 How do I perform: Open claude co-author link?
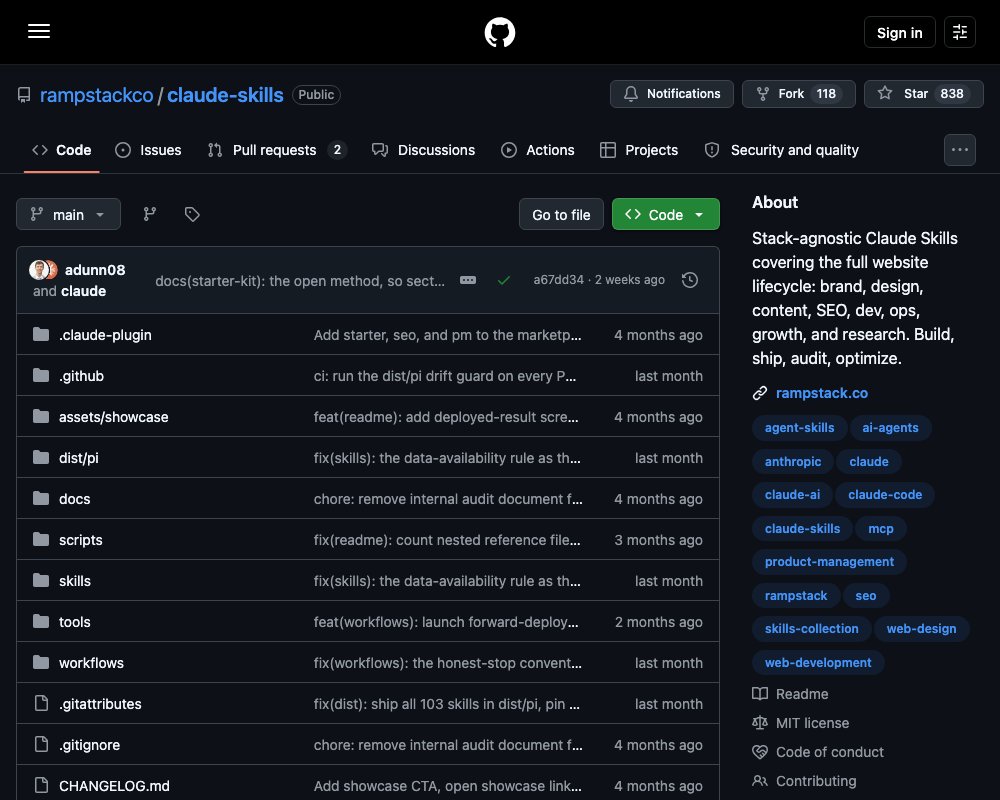pyautogui.click(x=84, y=291)
